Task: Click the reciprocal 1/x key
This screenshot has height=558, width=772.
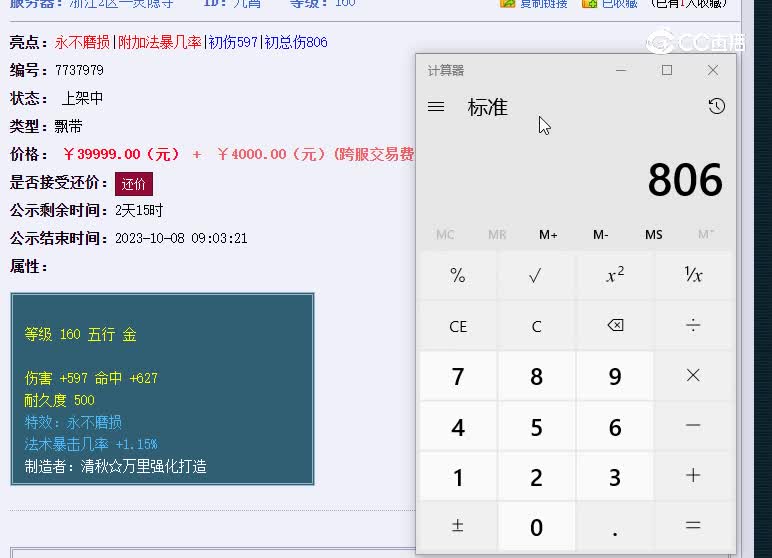Action: [693, 275]
